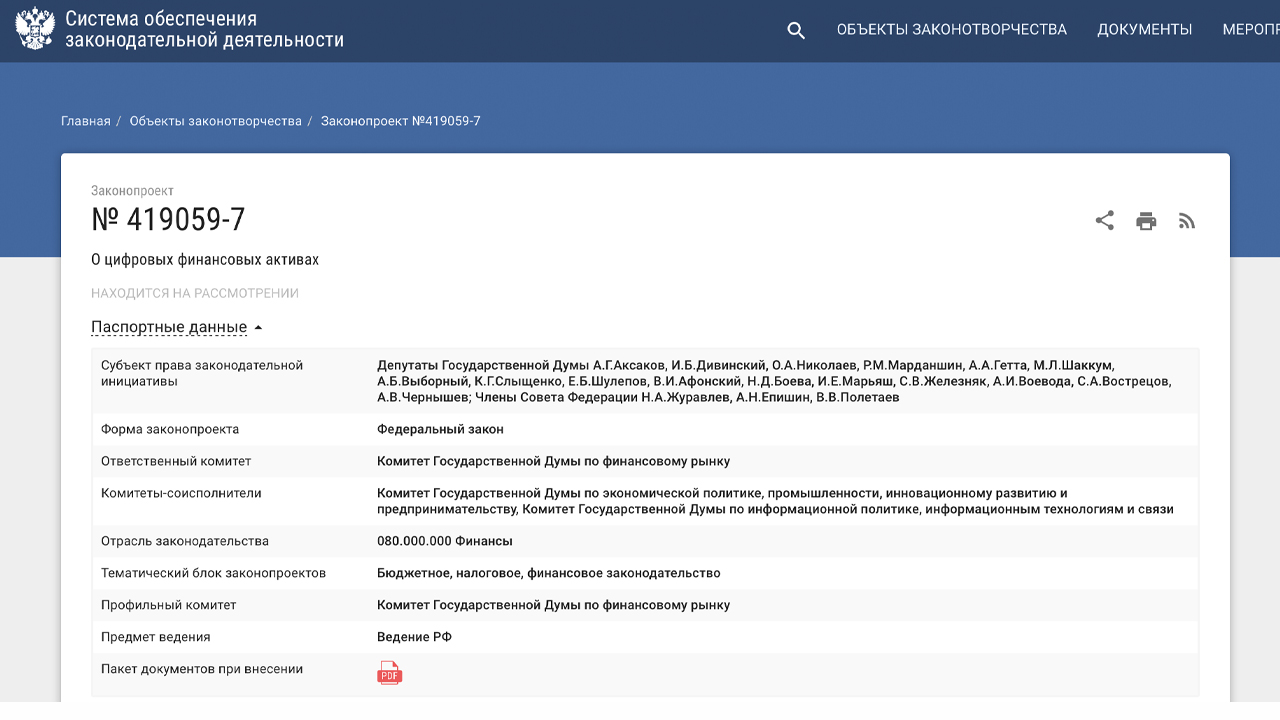This screenshot has width=1280, height=720.
Task: Click the Федеральный закон value
Action: point(440,429)
